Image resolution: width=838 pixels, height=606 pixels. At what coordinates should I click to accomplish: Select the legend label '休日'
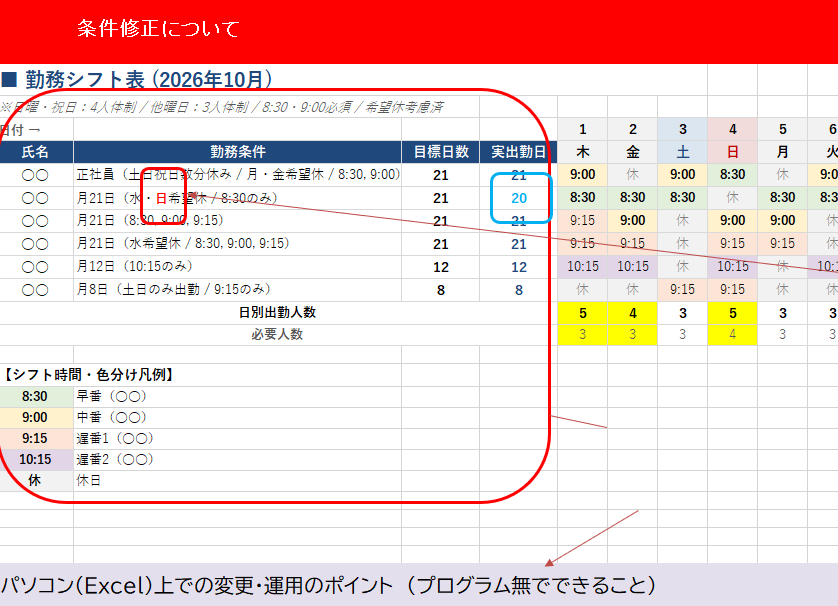click(89, 480)
